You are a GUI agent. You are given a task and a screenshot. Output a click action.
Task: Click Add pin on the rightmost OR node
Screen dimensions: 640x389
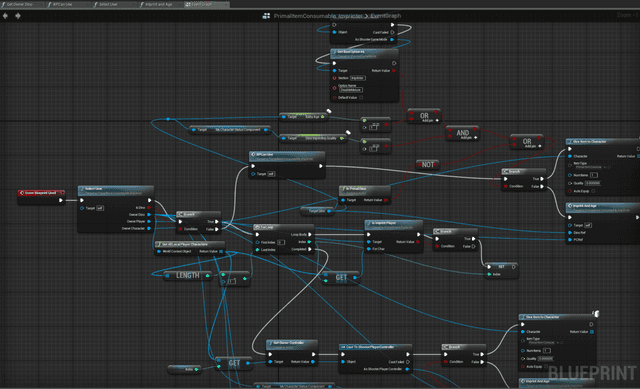533,146
